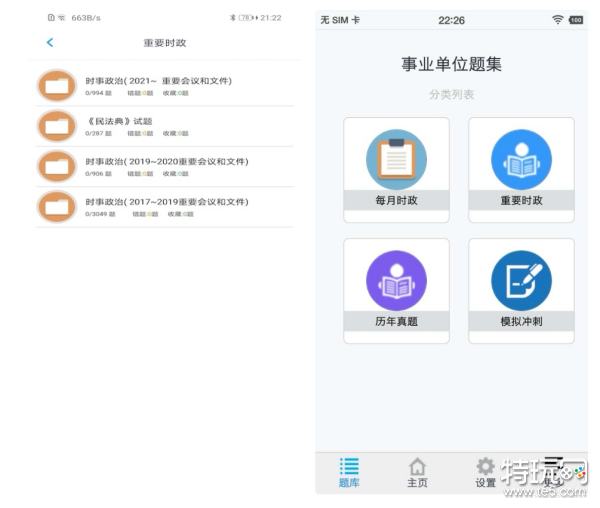This screenshot has width=600, height=508.
Task: Switch to the 题库 tab
Action: click(x=349, y=472)
